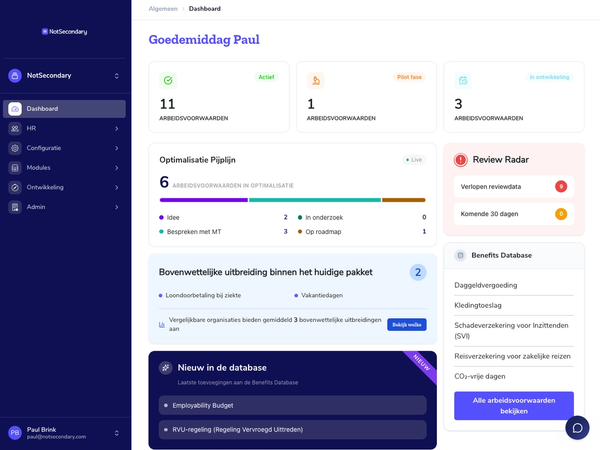600x450 pixels.
Task: Go to Algemeen in the breadcrumb
Action: 163,8
